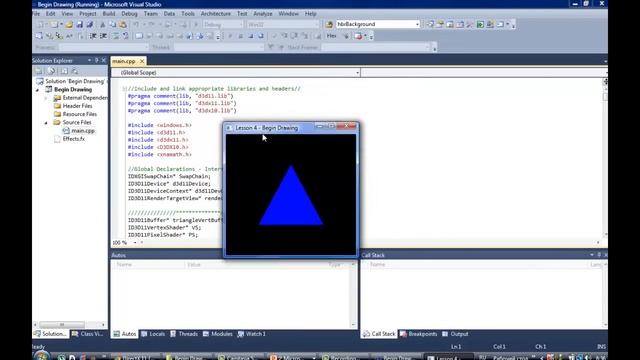Click Solution Explorer horizontal scrollbar
This screenshot has height=360, width=640.
62,324
